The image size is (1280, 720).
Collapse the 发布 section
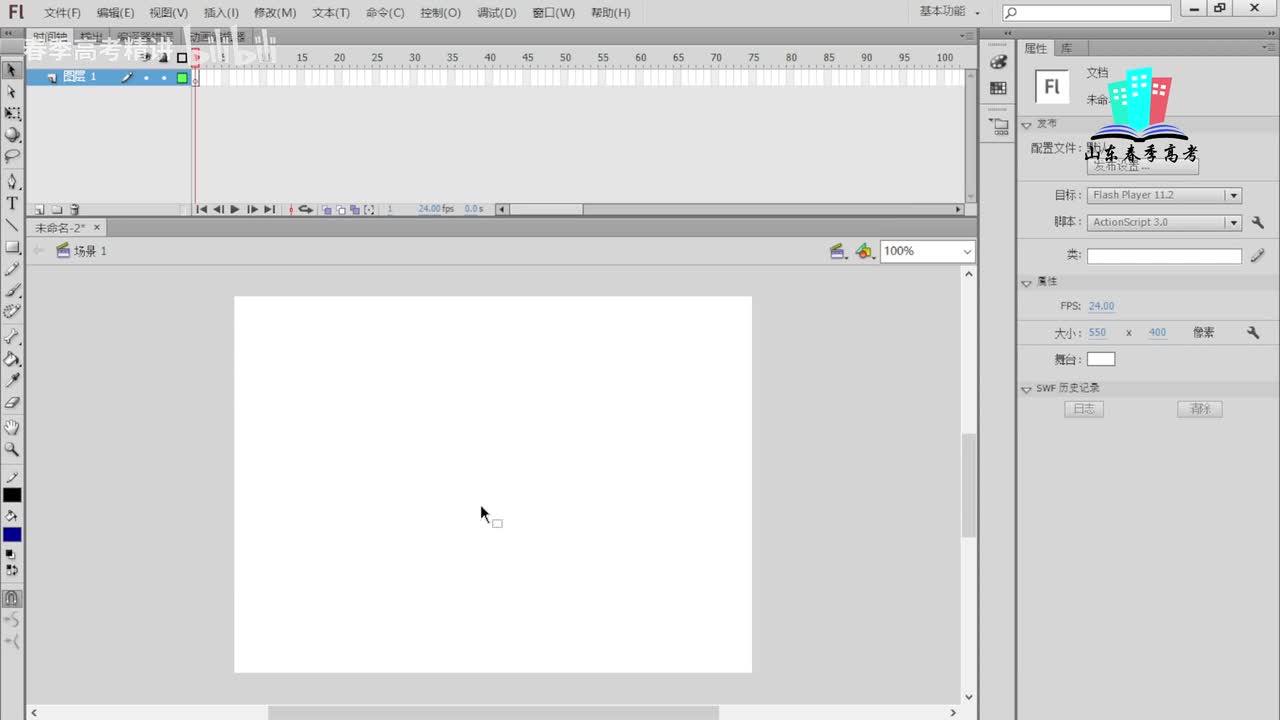tap(1026, 125)
